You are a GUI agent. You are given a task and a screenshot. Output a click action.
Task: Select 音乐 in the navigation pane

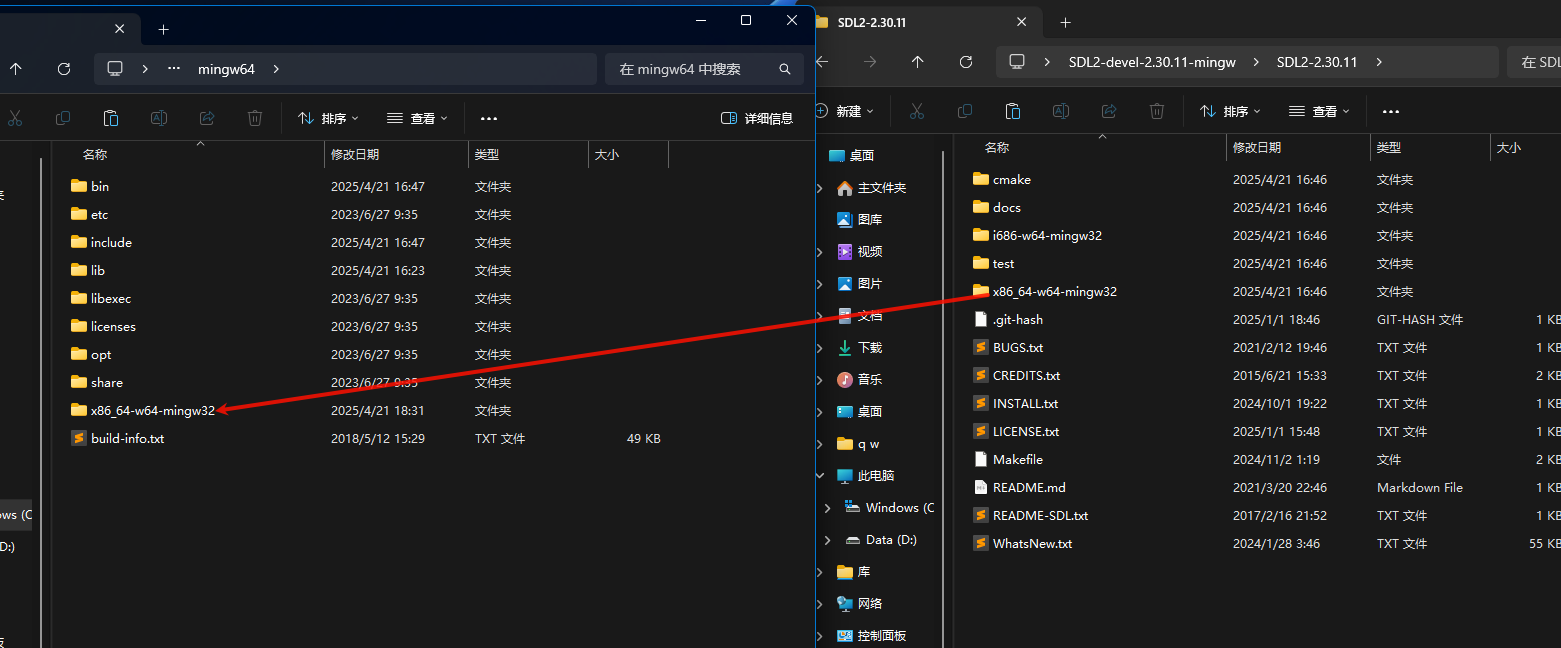pos(870,380)
